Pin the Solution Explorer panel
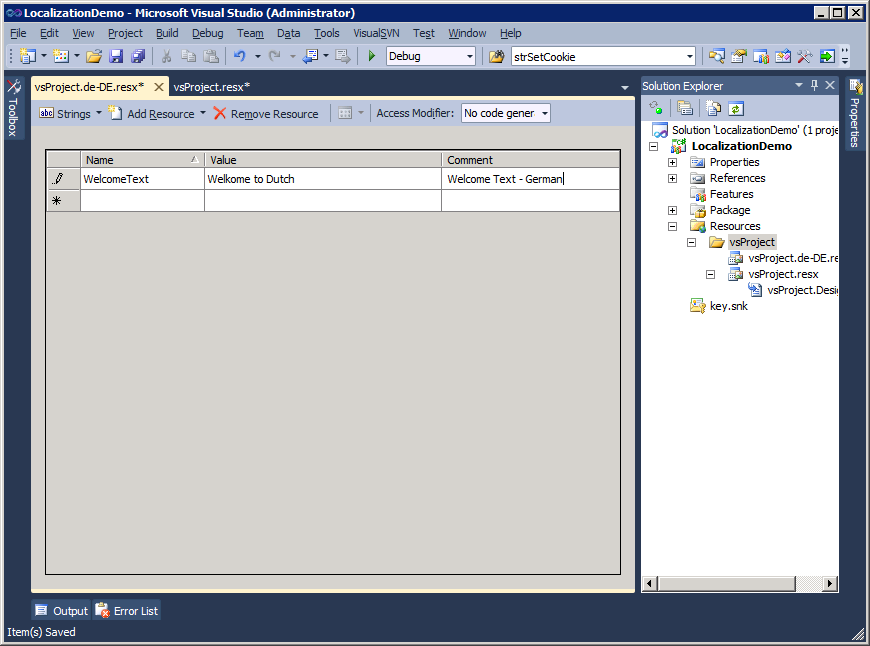This screenshot has width=870, height=646. click(815, 85)
